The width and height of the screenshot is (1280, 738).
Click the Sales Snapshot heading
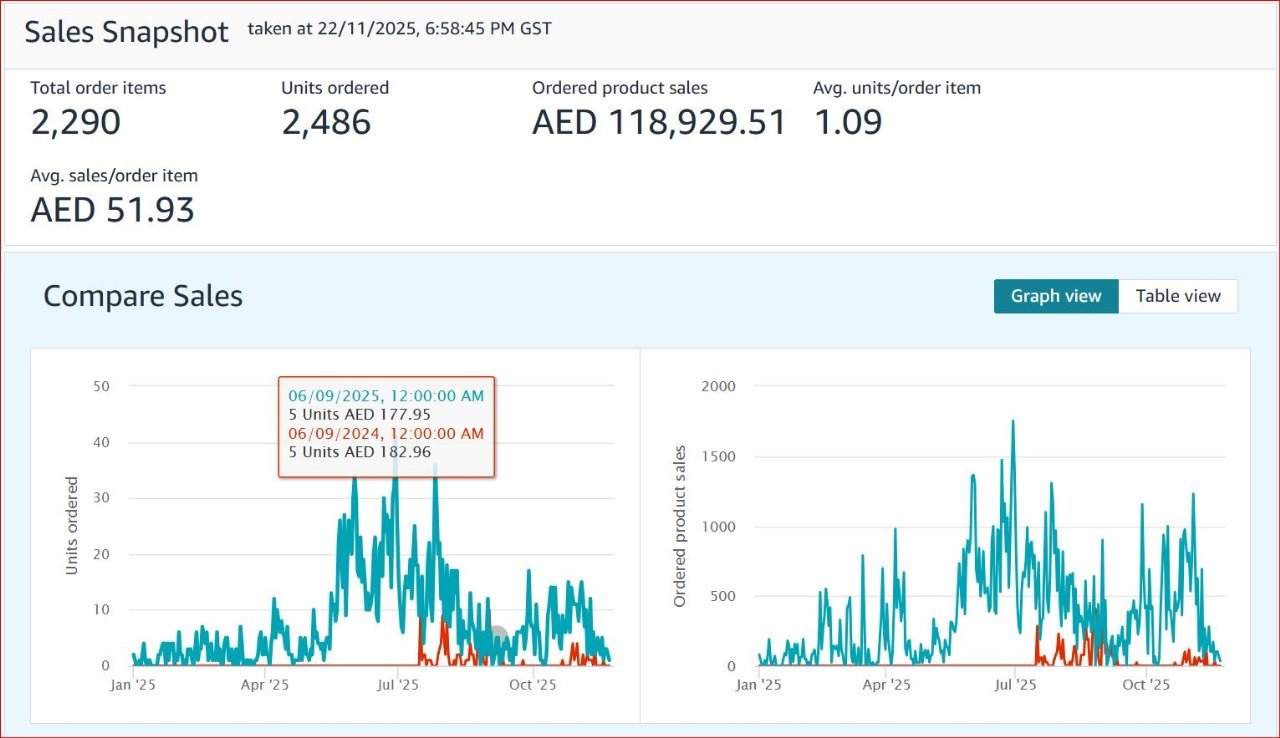[x=126, y=31]
